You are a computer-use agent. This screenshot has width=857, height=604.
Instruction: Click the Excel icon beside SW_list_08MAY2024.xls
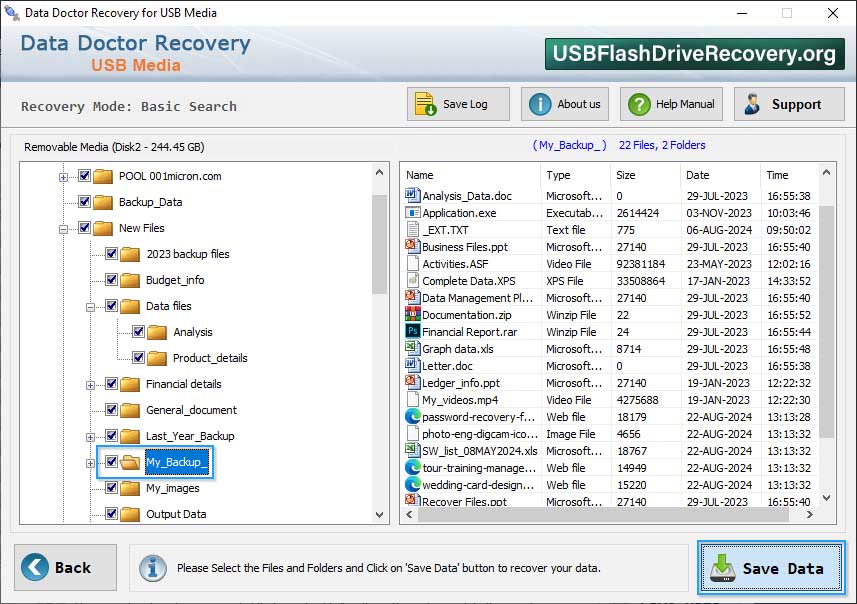coord(412,450)
